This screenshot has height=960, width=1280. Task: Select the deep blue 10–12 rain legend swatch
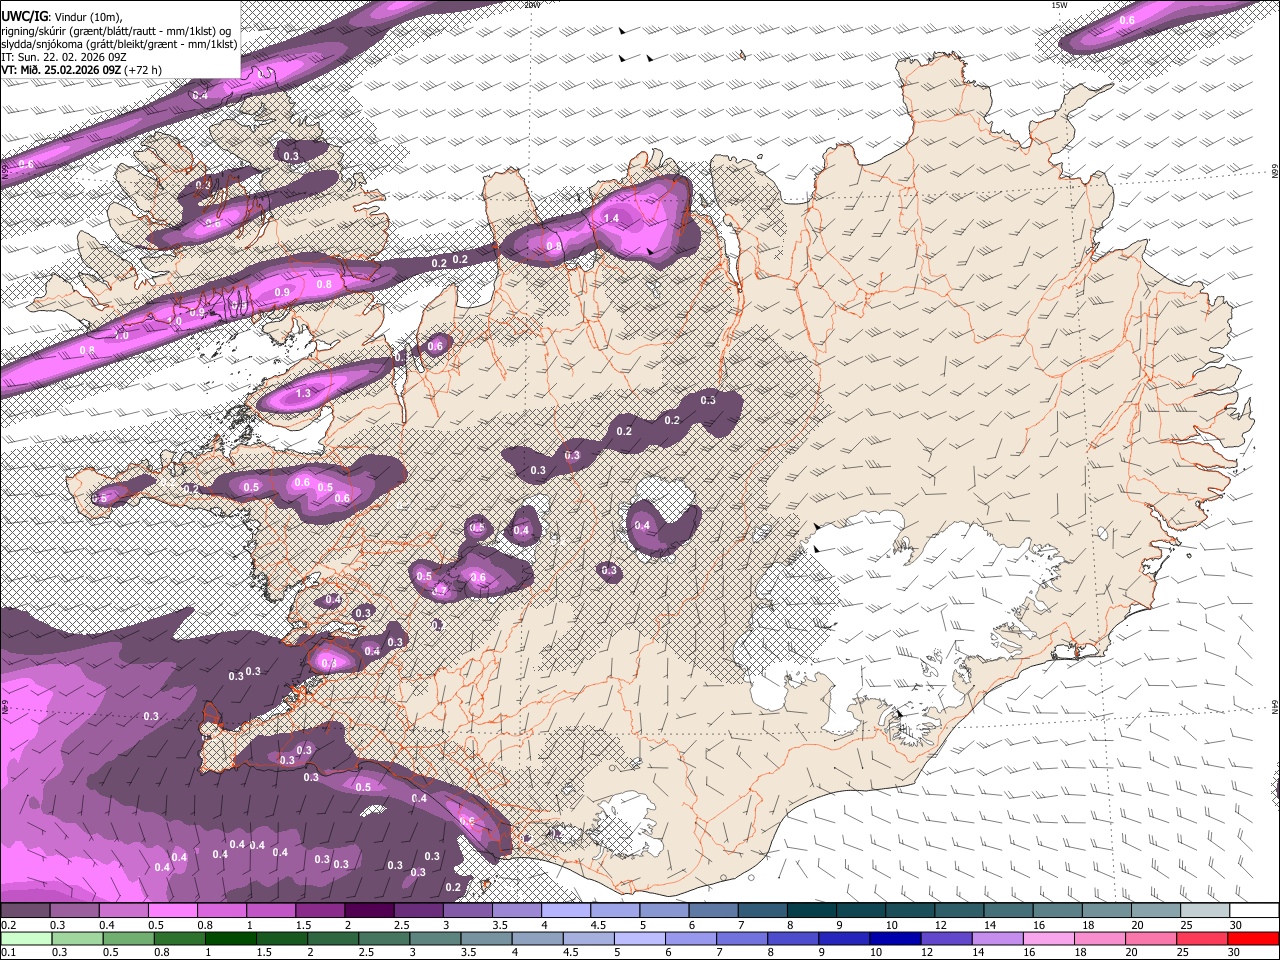pyautogui.click(x=895, y=938)
